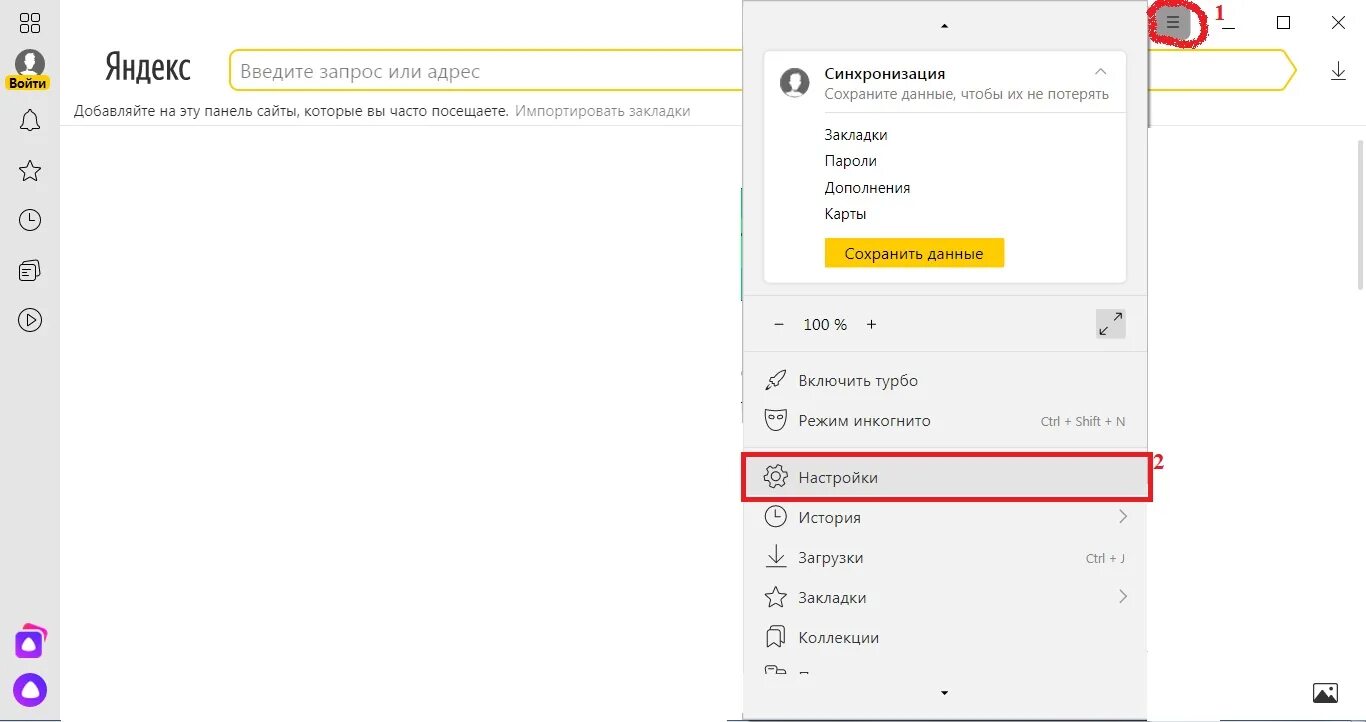The width and height of the screenshot is (1366, 722).
Task: Open the favorites star in sidebar
Action: [30, 171]
